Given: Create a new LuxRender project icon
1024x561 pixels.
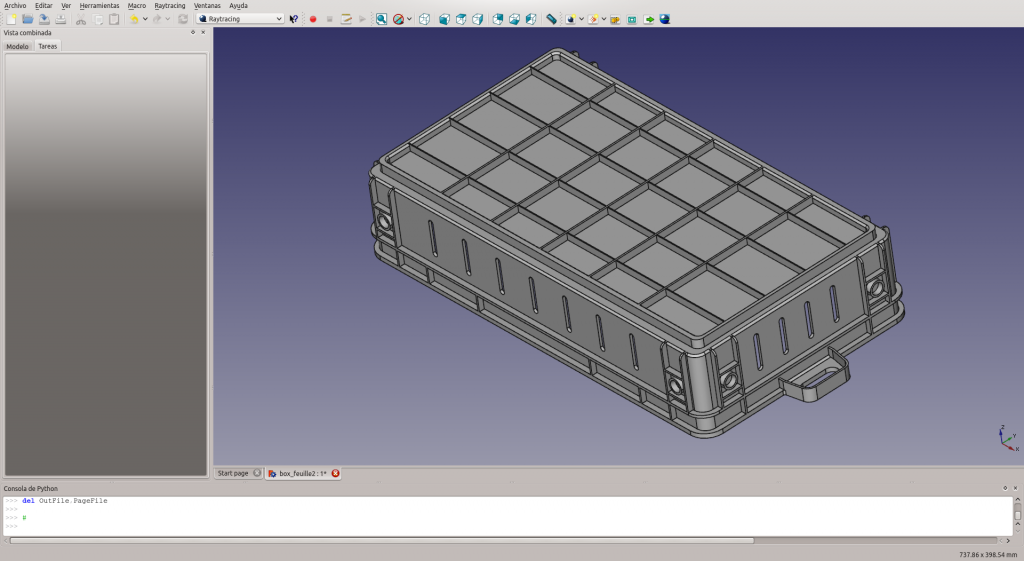Looking at the screenshot, I should (593, 19).
